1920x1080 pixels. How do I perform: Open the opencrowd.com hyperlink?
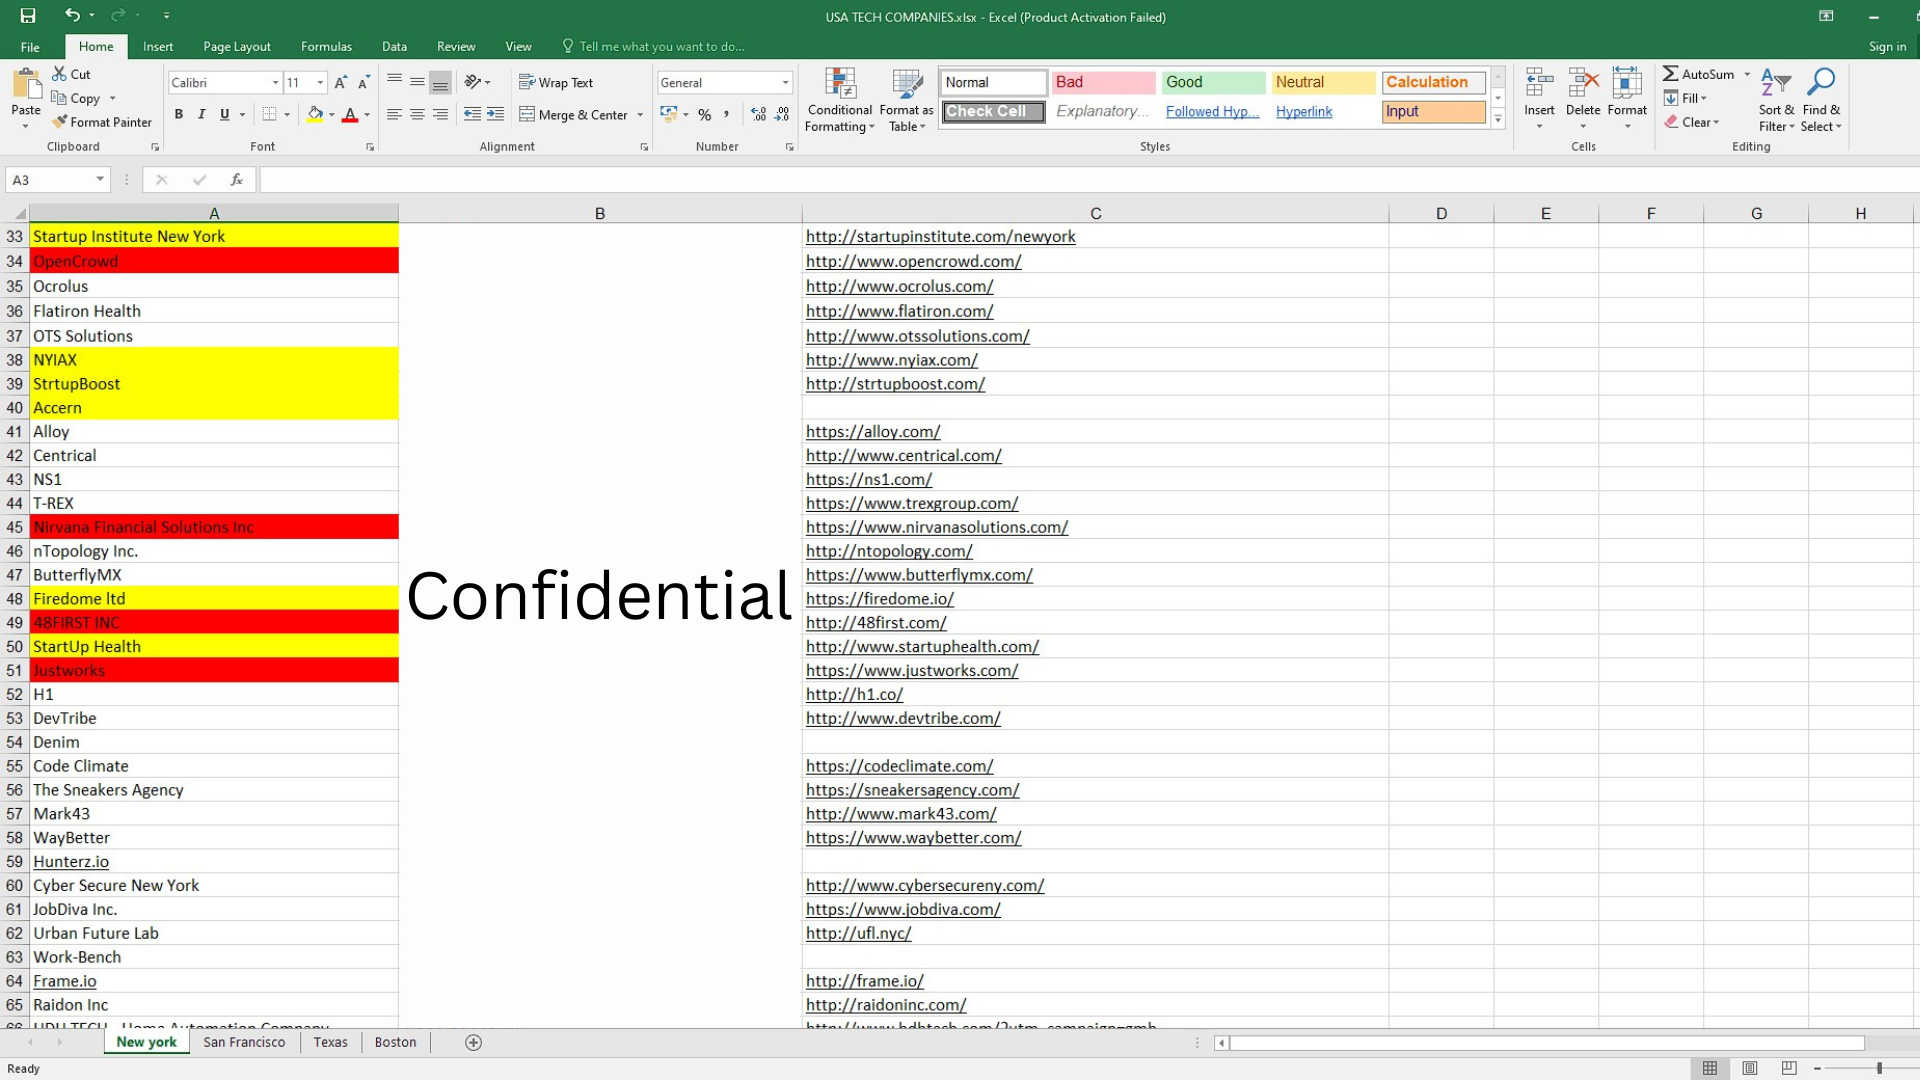913,261
